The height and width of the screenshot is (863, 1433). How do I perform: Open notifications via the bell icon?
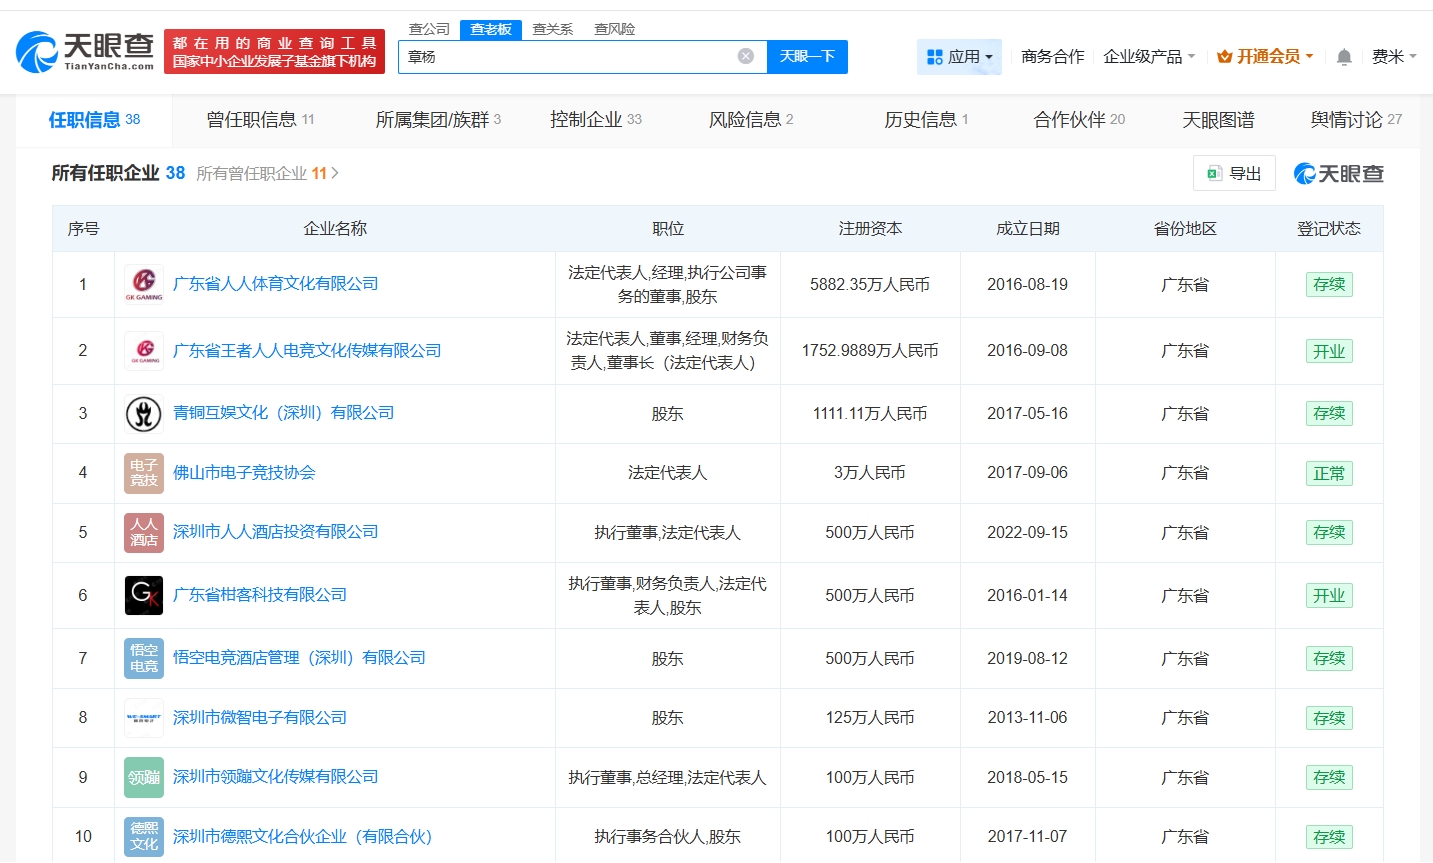point(1344,57)
